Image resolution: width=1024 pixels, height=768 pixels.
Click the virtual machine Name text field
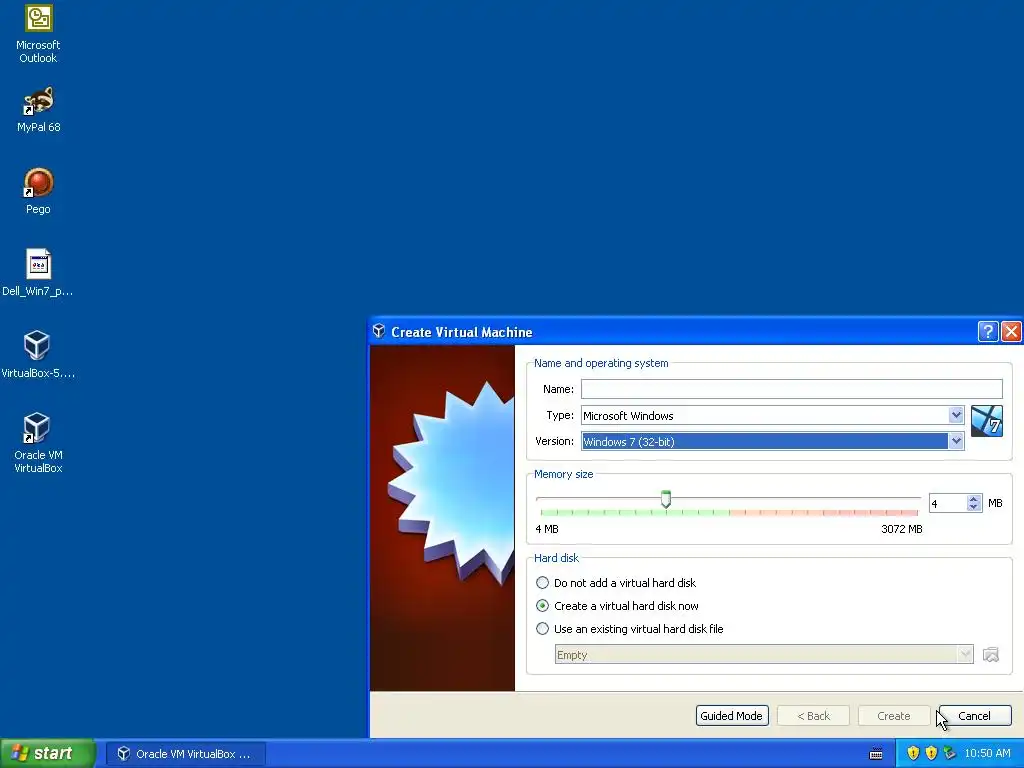792,389
